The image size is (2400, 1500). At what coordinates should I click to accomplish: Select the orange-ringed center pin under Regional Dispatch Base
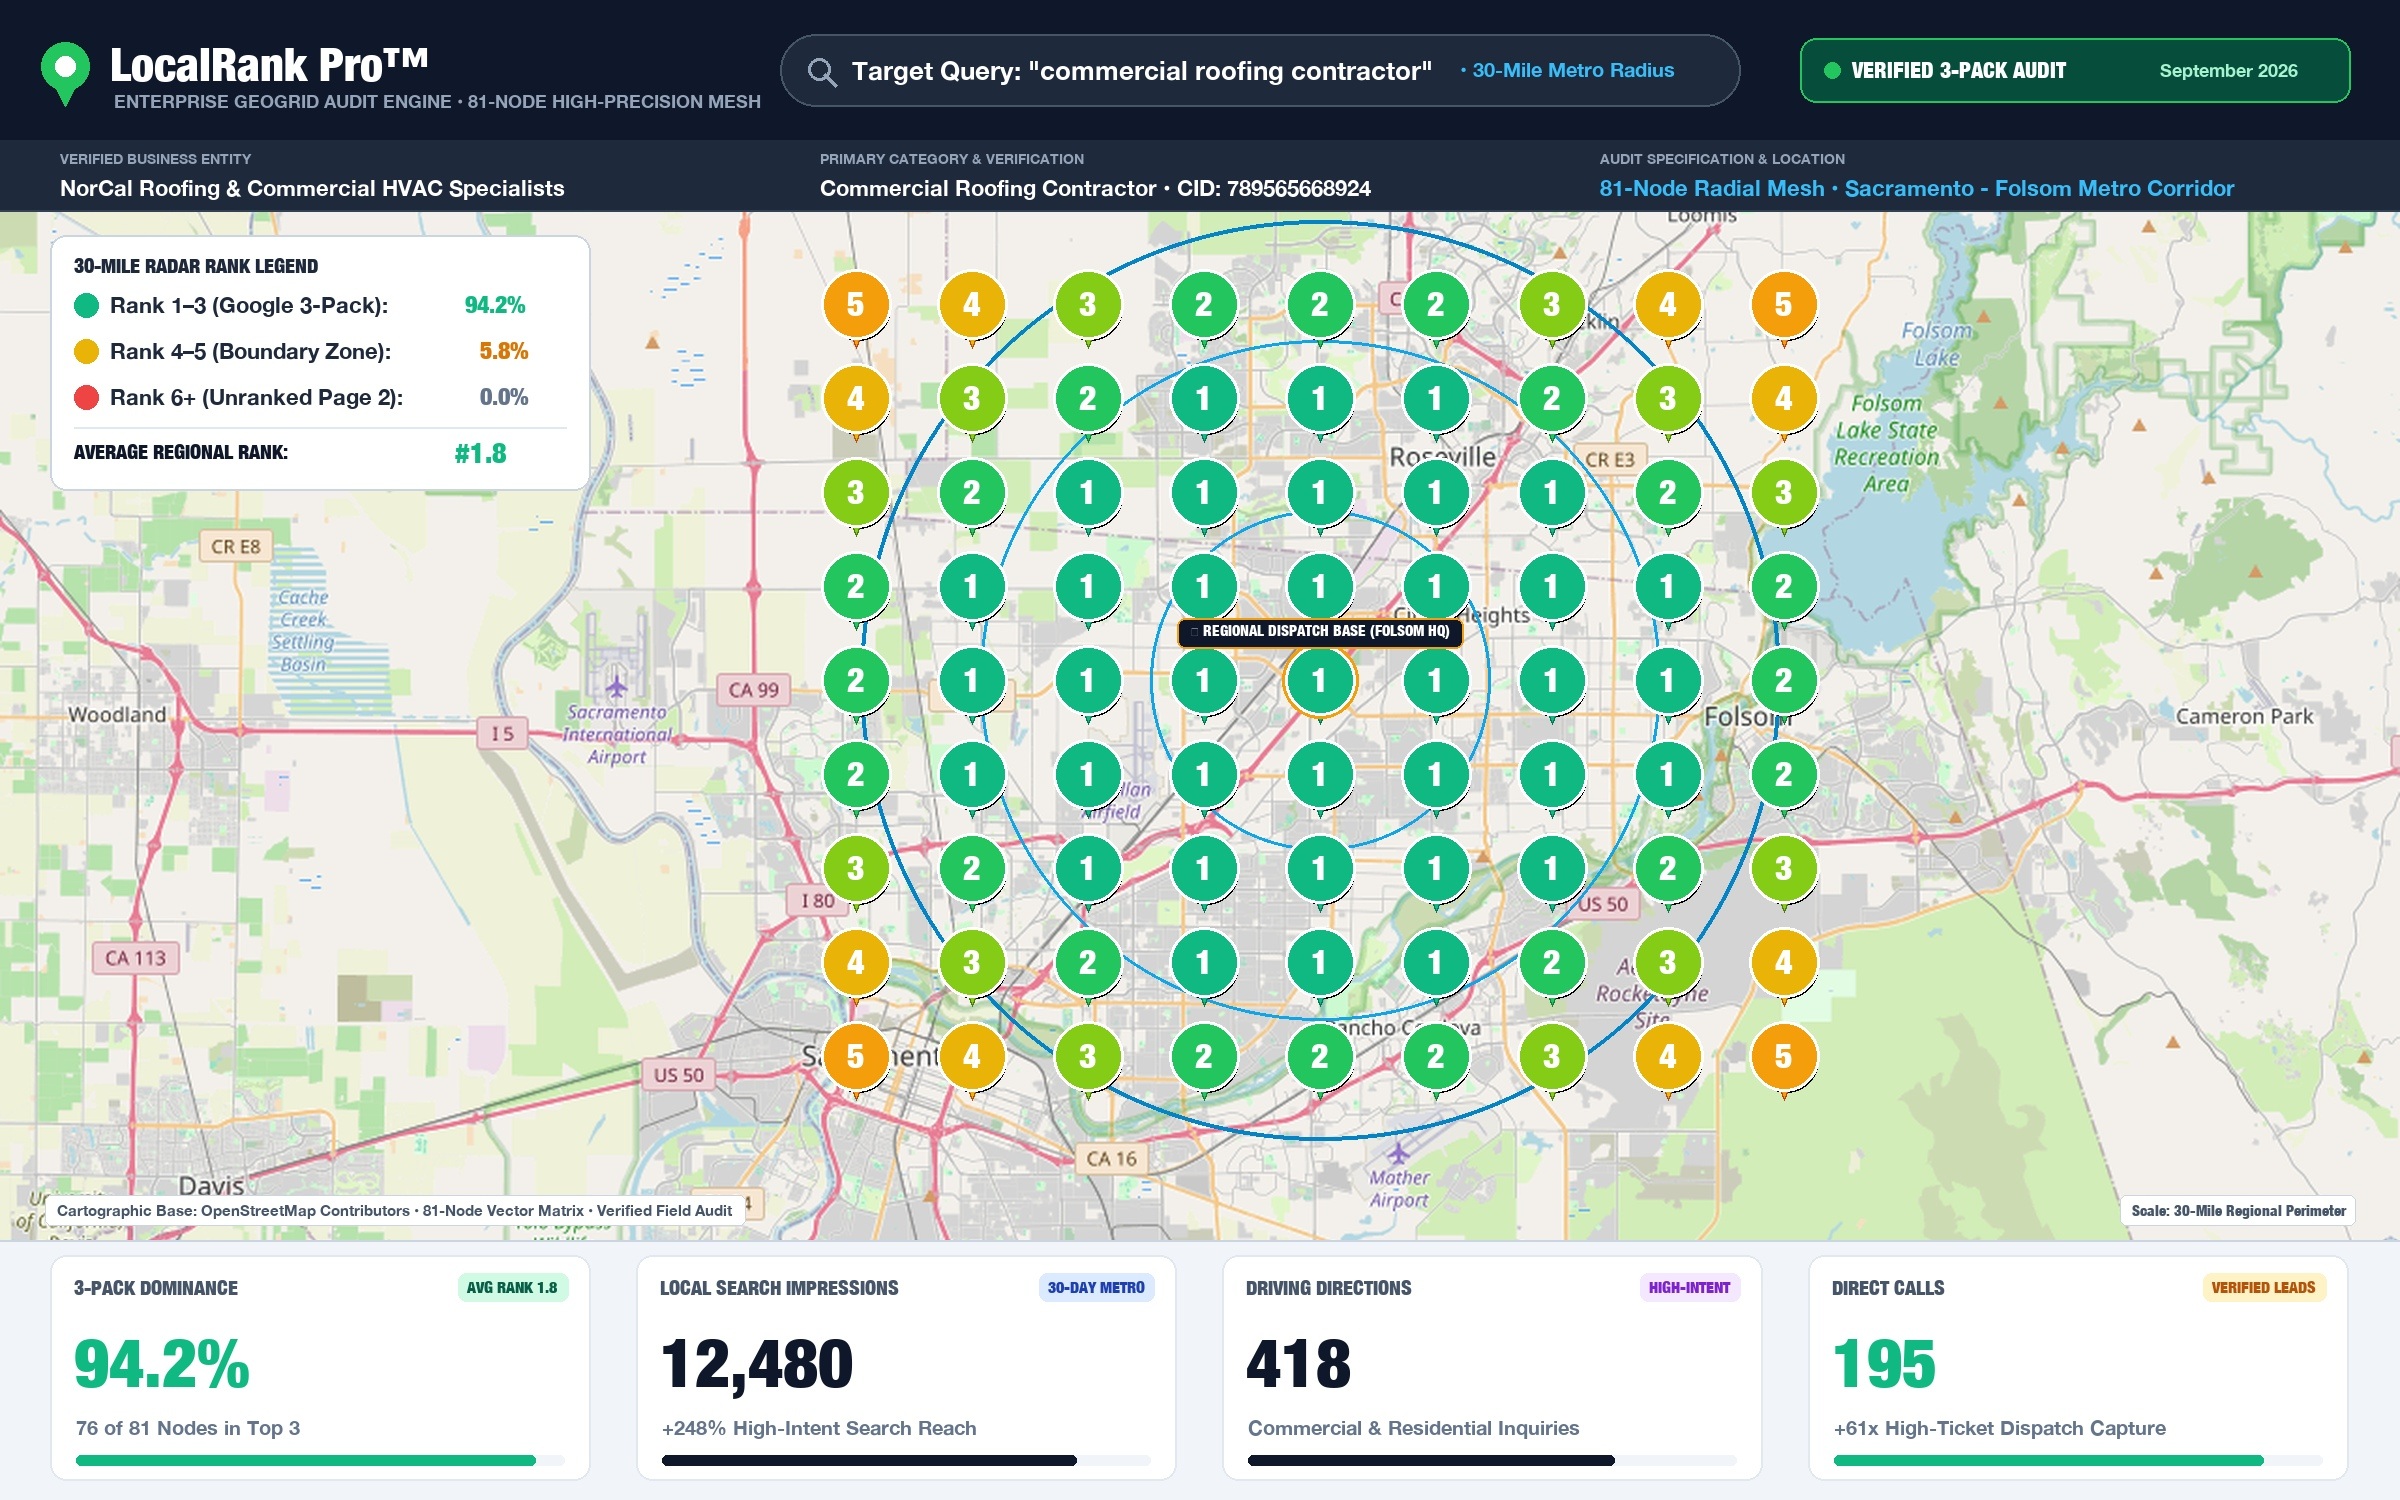click(1319, 680)
